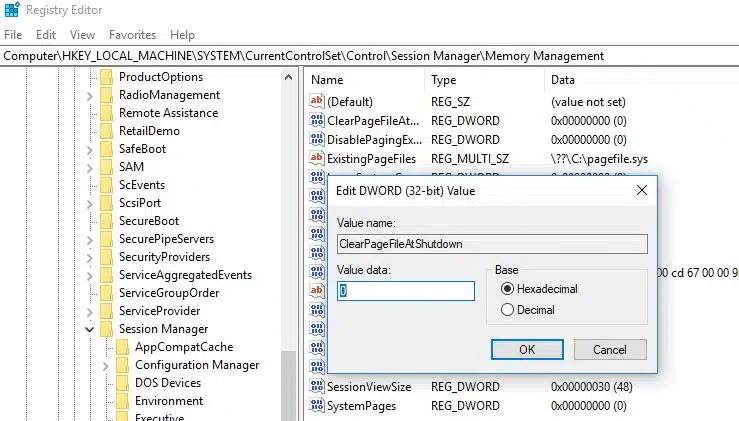Viewport: 739px width, 421px height.
Task: Click the SafeBoot folder icon
Action: coord(107,149)
